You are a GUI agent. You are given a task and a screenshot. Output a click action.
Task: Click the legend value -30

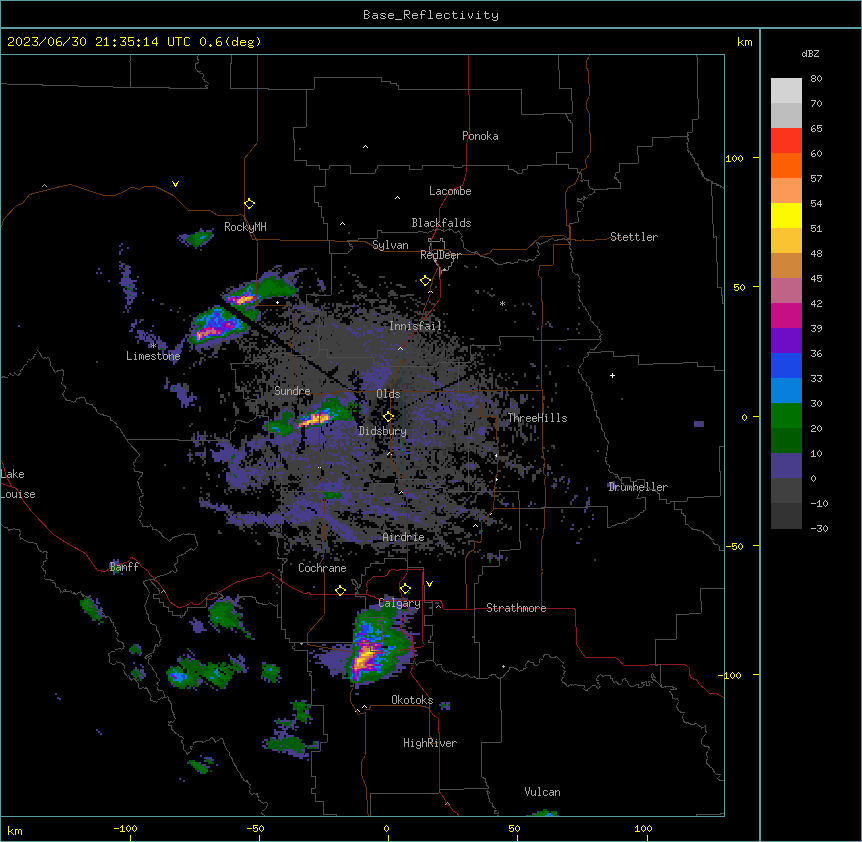point(819,529)
